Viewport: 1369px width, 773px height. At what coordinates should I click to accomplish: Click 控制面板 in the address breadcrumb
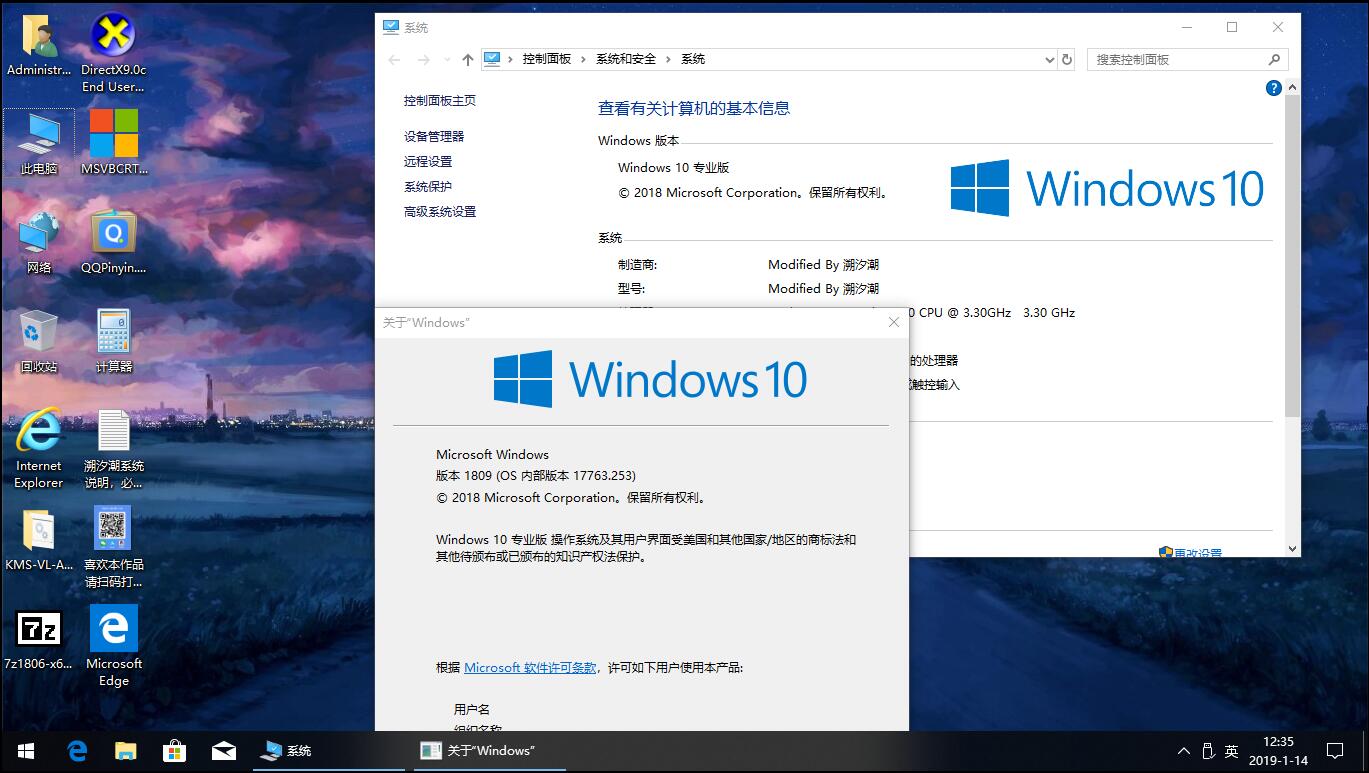(546, 59)
